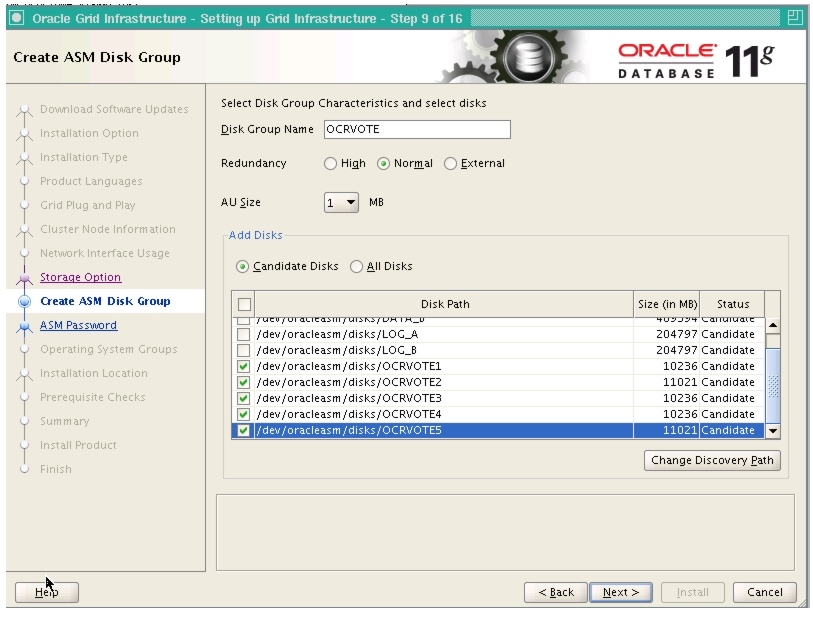Click the Disk Group Name field
Viewport: 813px width, 640px height.
click(417, 129)
